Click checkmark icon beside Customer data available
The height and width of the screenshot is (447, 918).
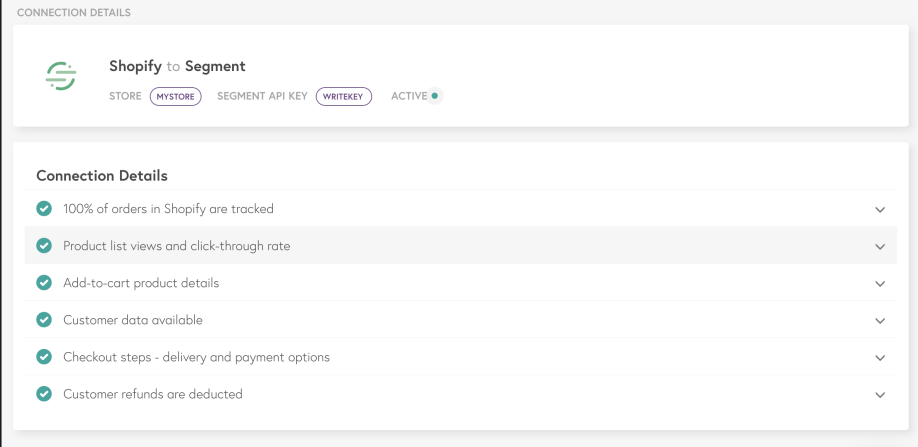coord(44,320)
